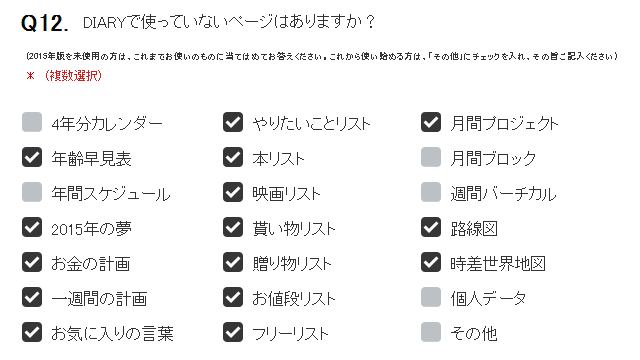Uncheck the 路線図 checkbox
This screenshot has height=360, width=640.
coord(431,227)
